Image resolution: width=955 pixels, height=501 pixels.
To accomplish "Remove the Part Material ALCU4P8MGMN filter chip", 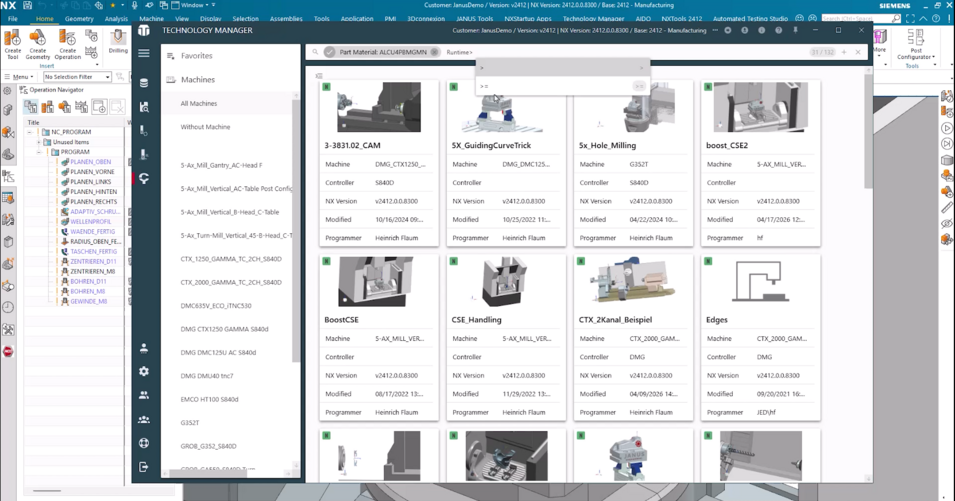I will tap(434, 52).
